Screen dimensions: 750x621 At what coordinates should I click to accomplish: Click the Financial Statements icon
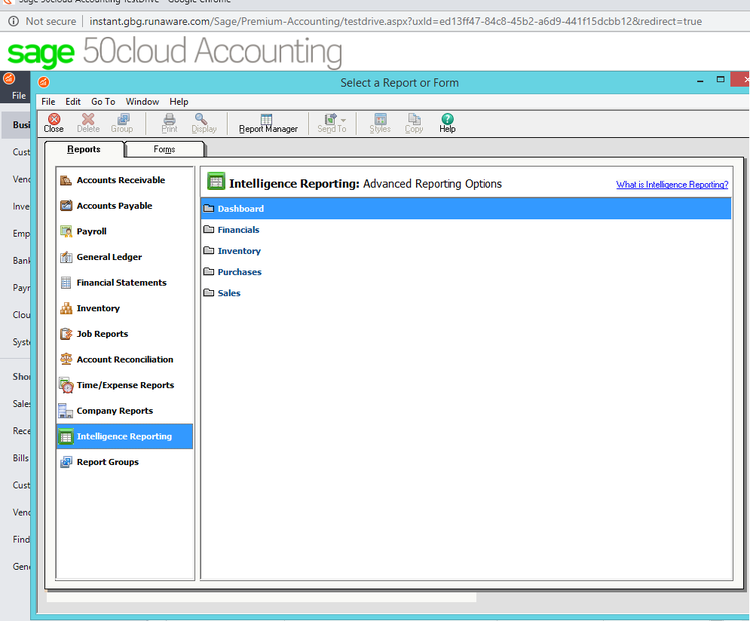pyautogui.click(x=66, y=283)
